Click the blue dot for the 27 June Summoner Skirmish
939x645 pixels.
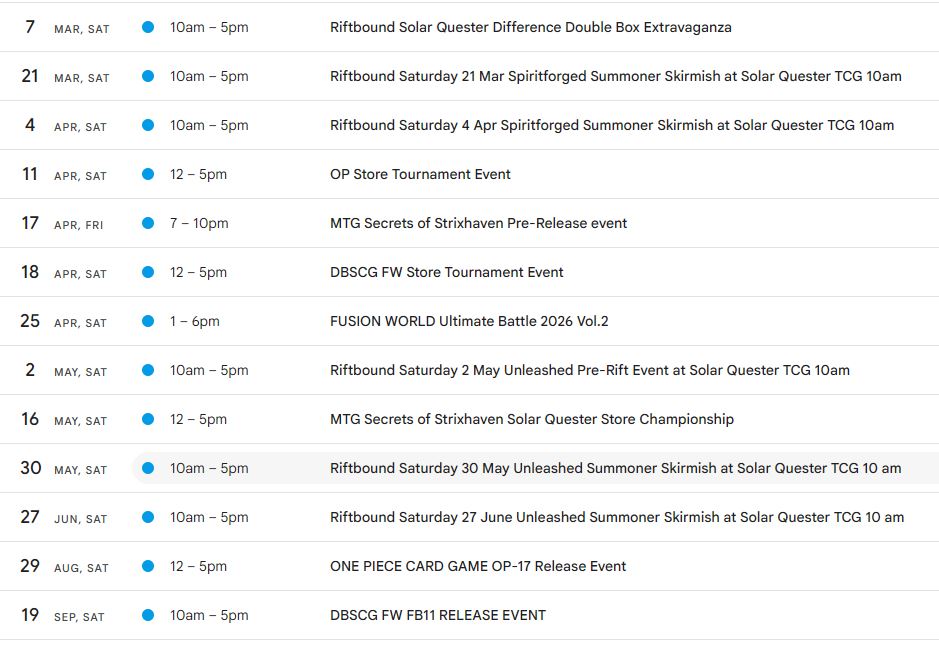coord(148,517)
